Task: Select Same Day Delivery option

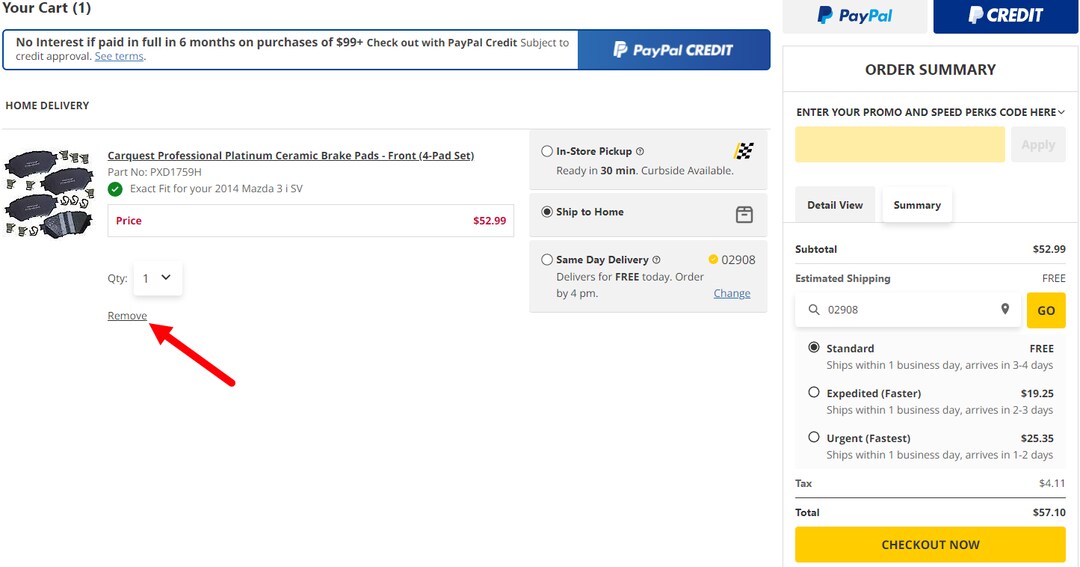Action: click(x=547, y=260)
